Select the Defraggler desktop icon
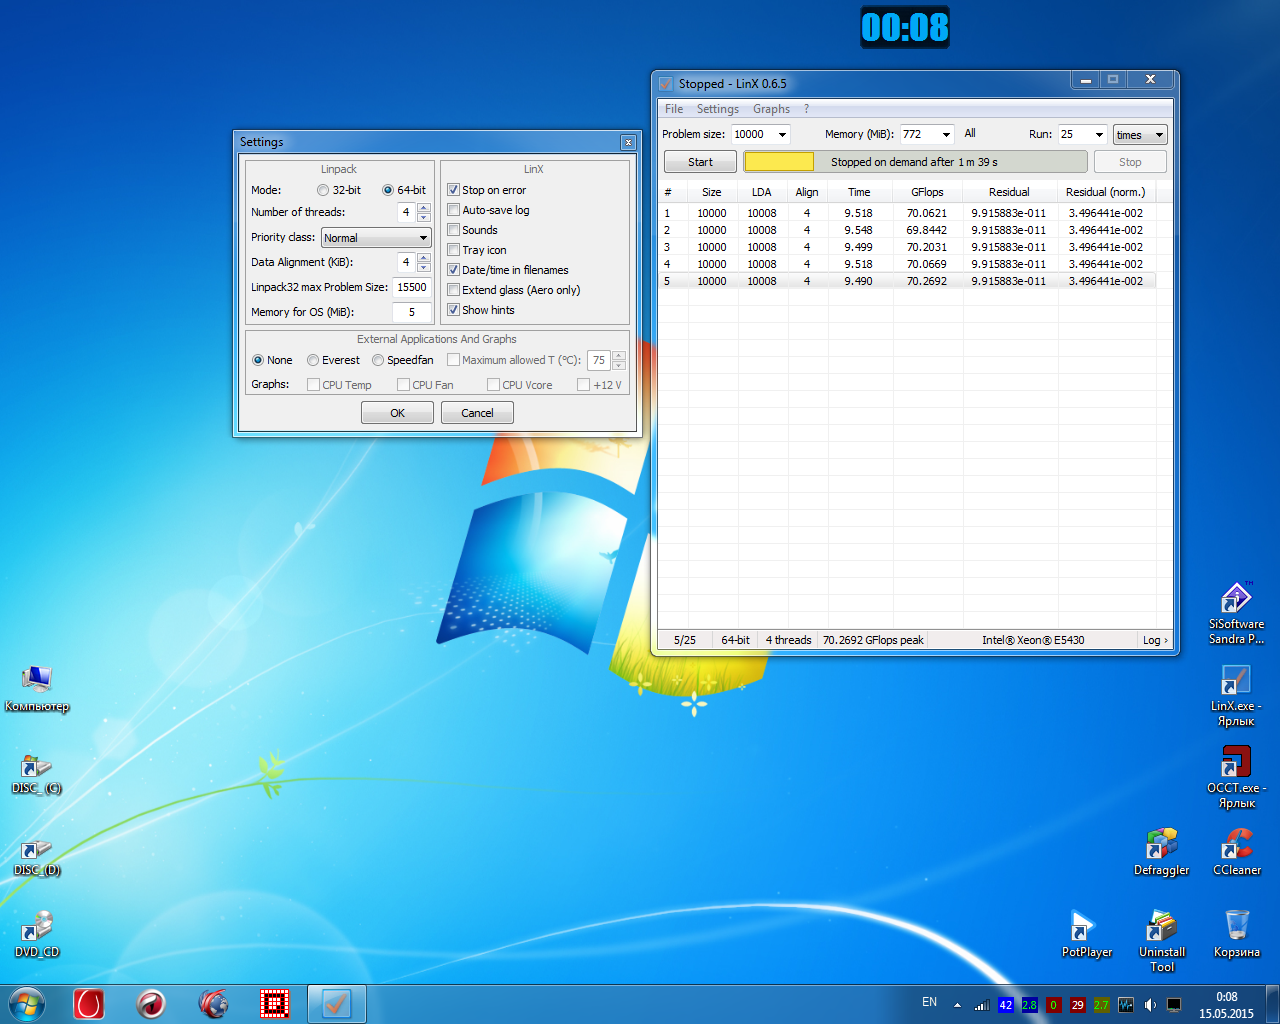 pos(1161,852)
